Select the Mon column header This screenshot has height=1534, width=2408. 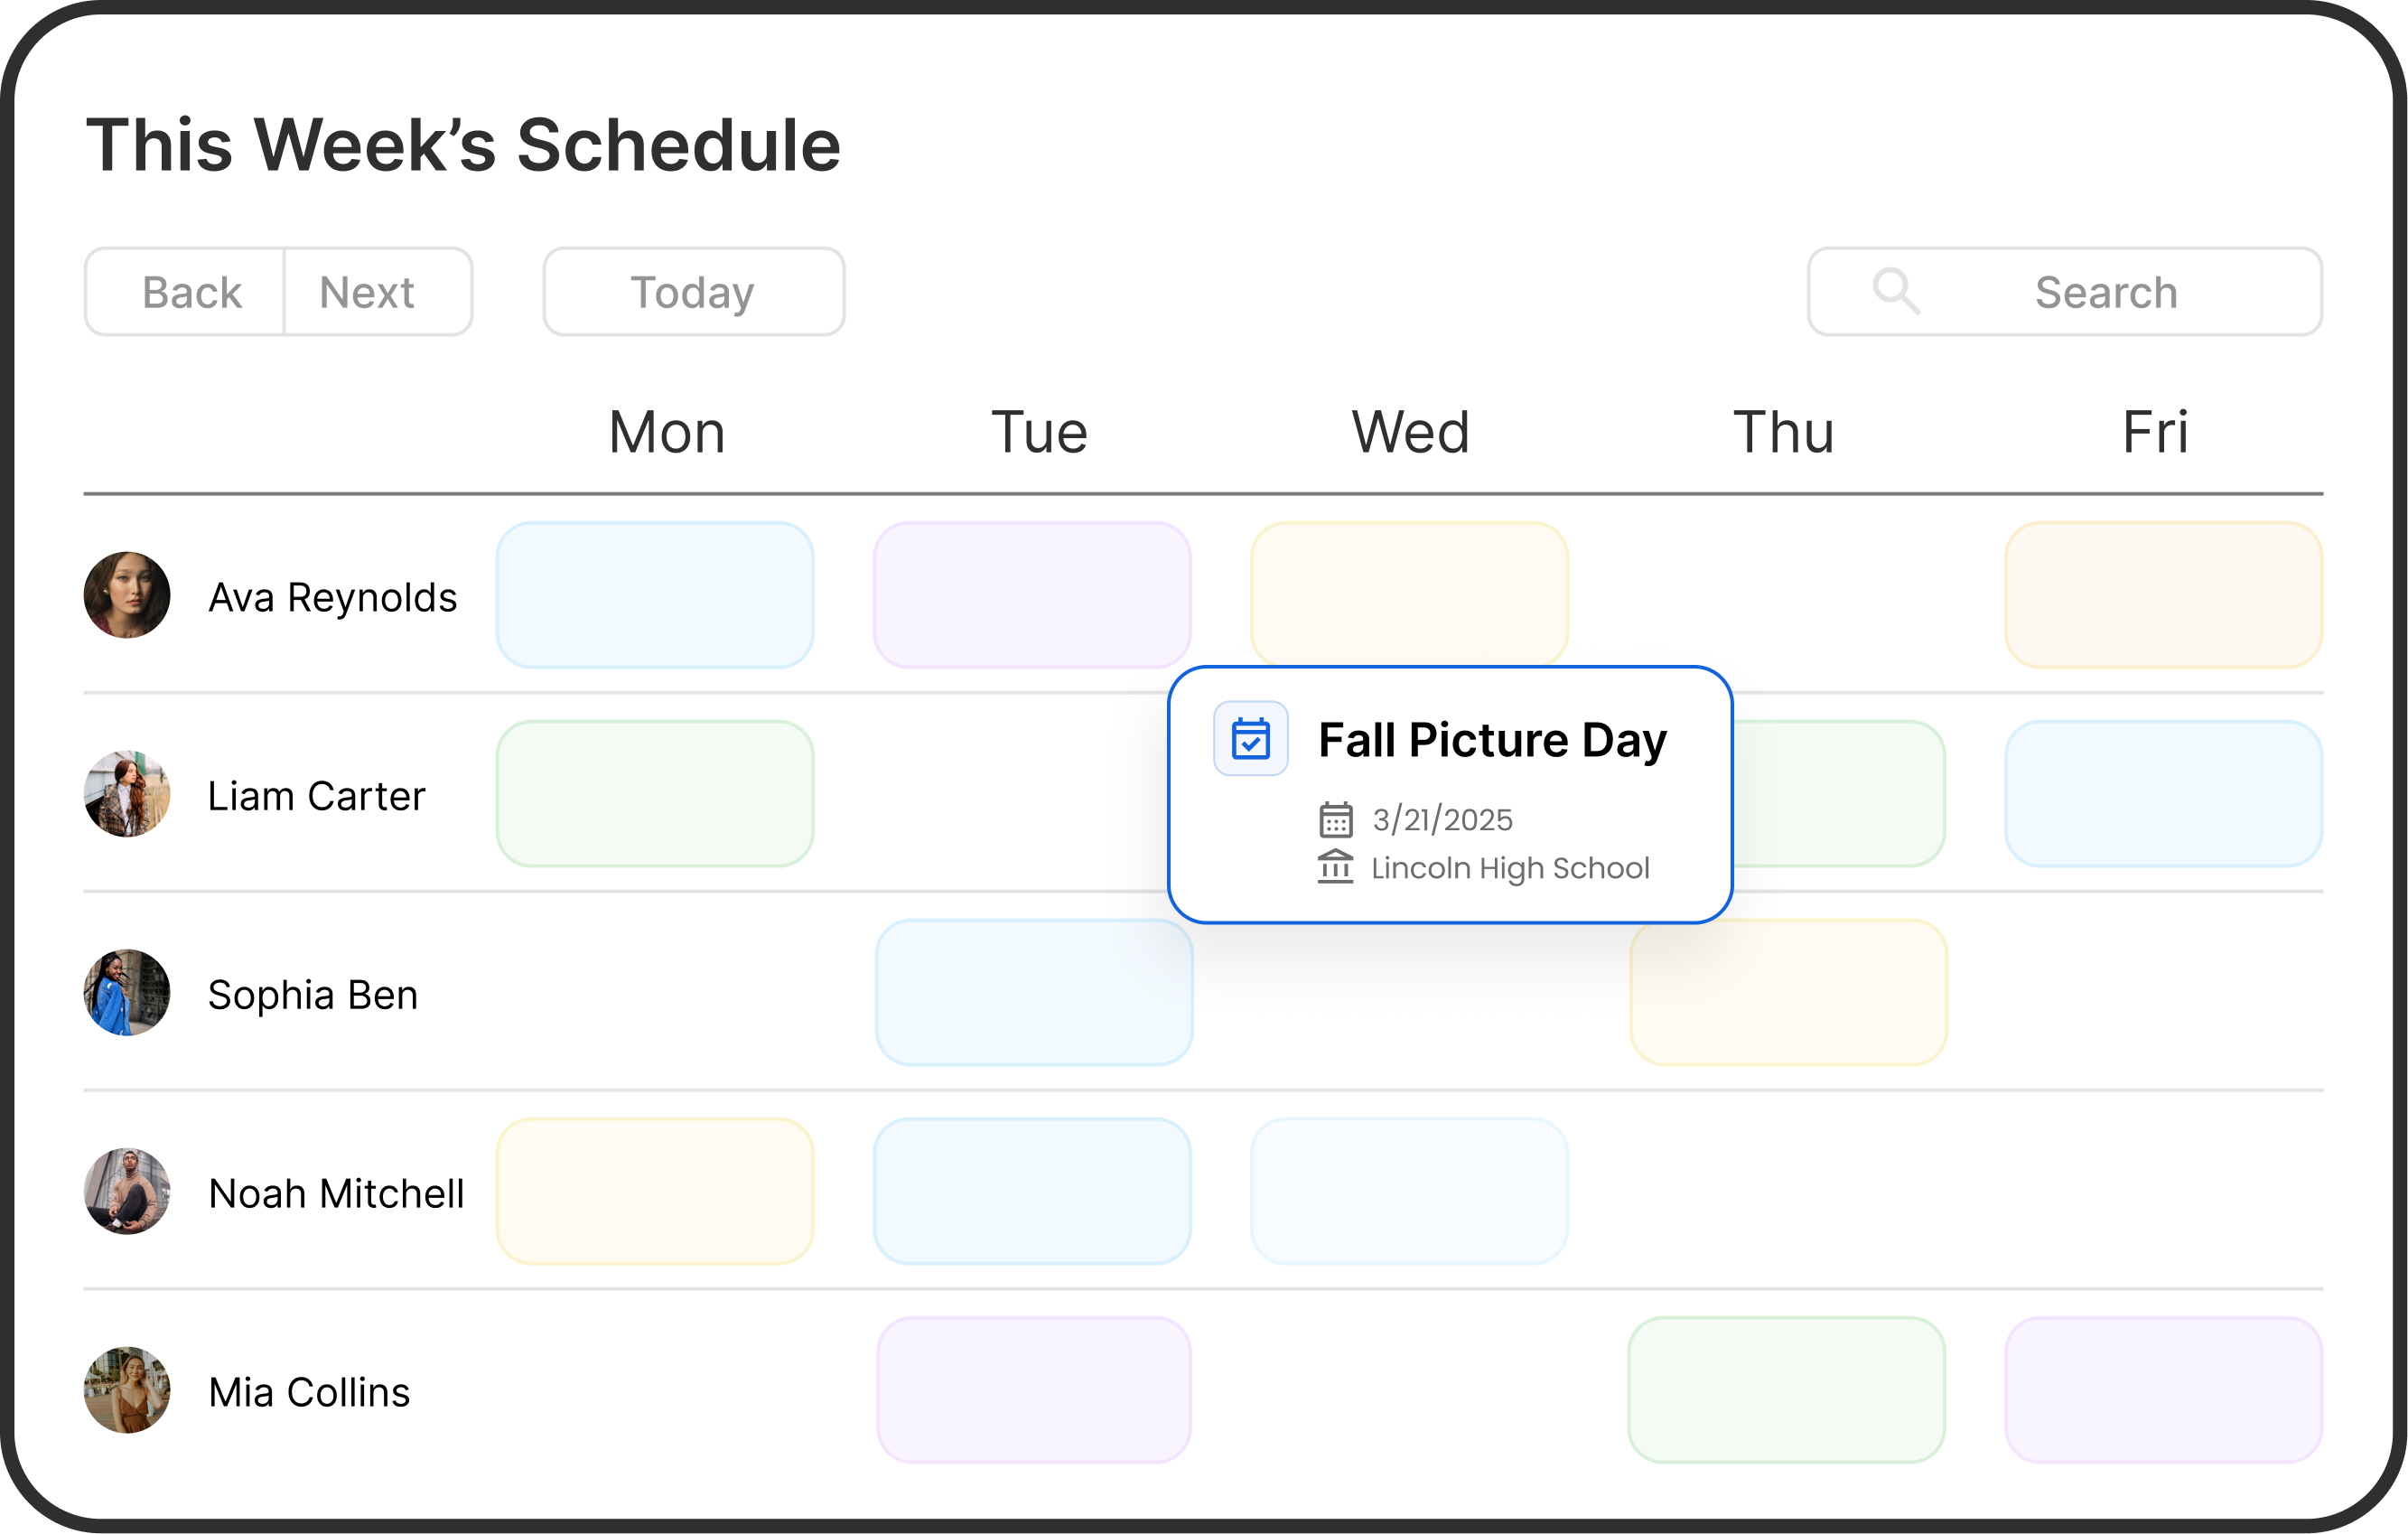click(667, 432)
